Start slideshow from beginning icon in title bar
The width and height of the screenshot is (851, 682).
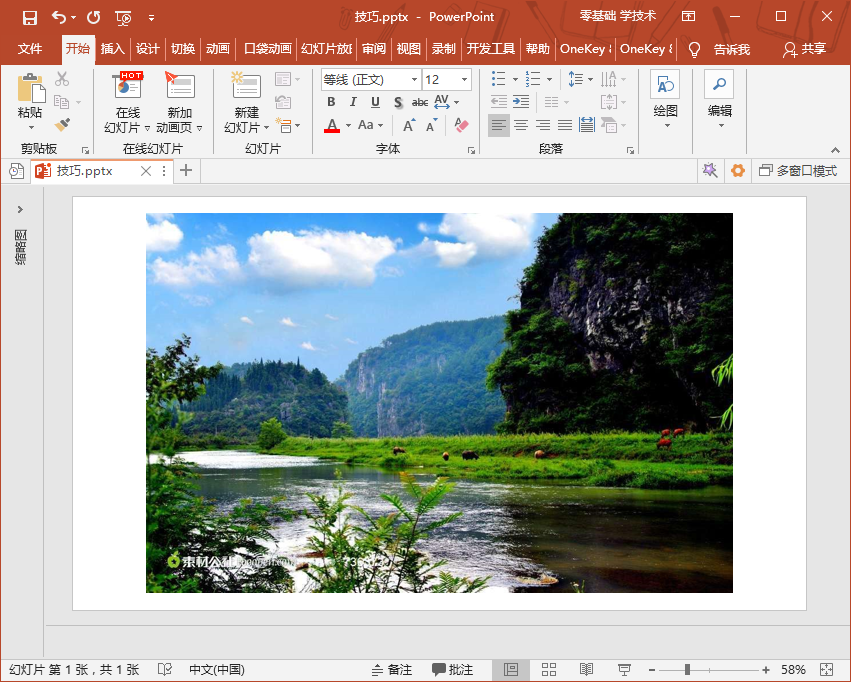124,18
